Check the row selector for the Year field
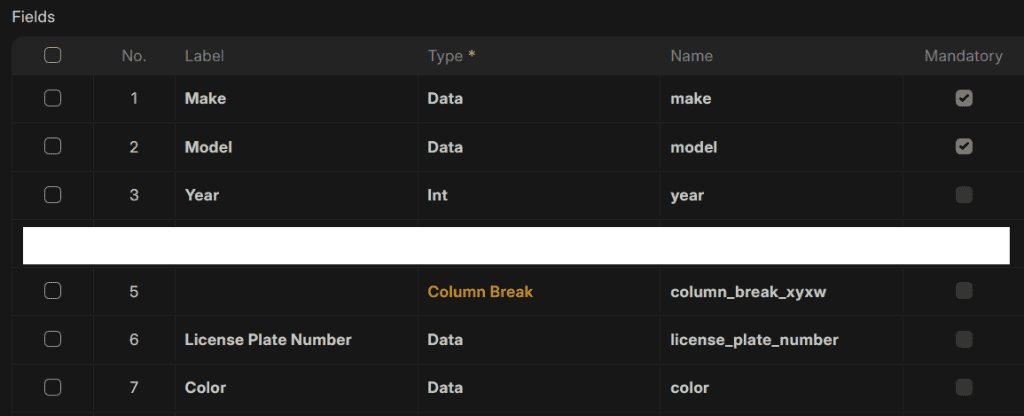Screen dimensions: 1024x416 [53, 195]
